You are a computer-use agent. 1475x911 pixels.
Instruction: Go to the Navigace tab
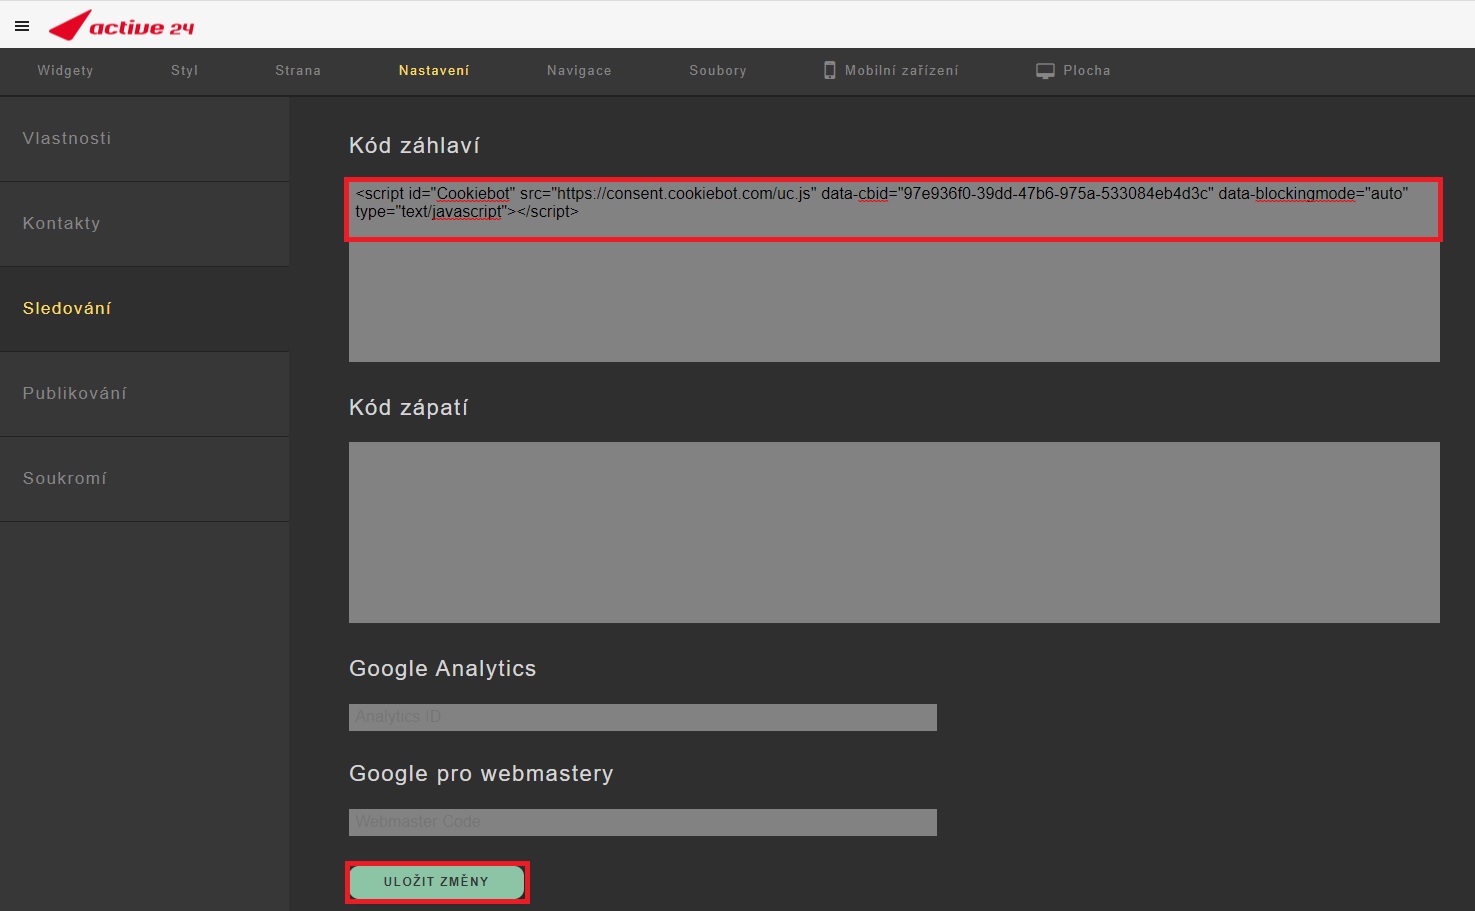pyautogui.click(x=579, y=71)
